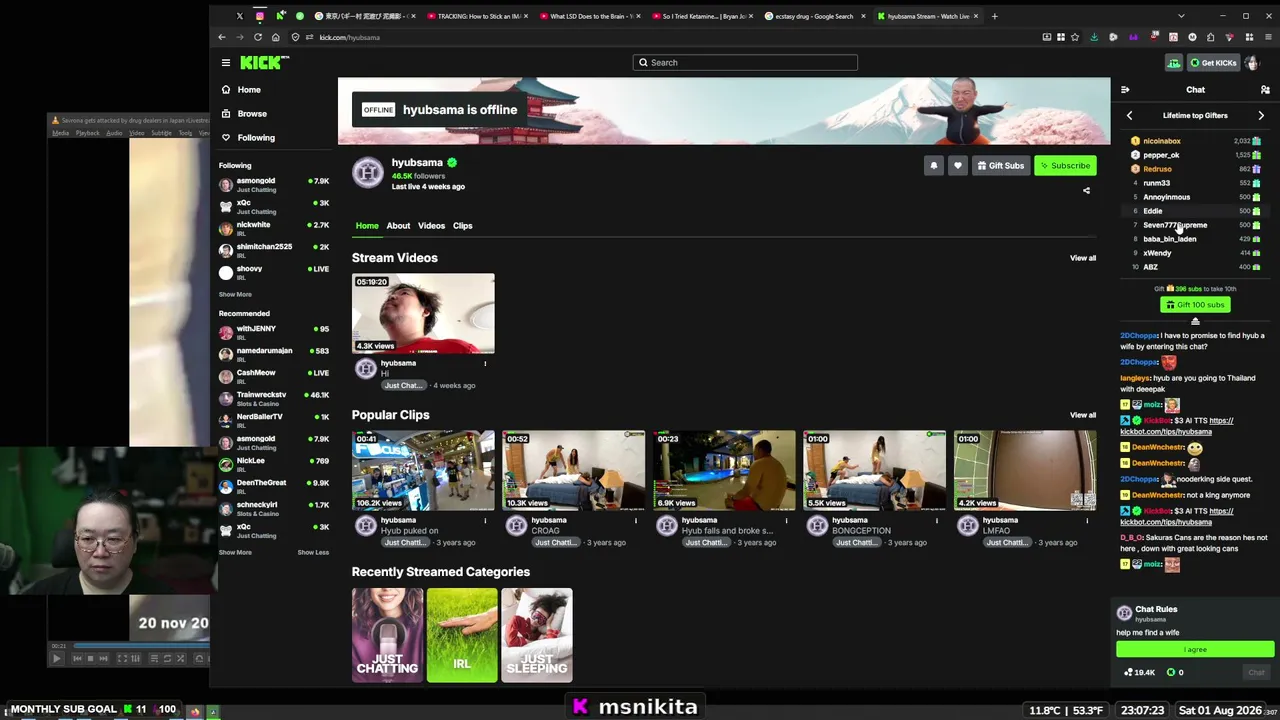Click View all for Popular Clips
Image resolution: width=1280 pixels, height=720 pixels.
coord(1083,415)
